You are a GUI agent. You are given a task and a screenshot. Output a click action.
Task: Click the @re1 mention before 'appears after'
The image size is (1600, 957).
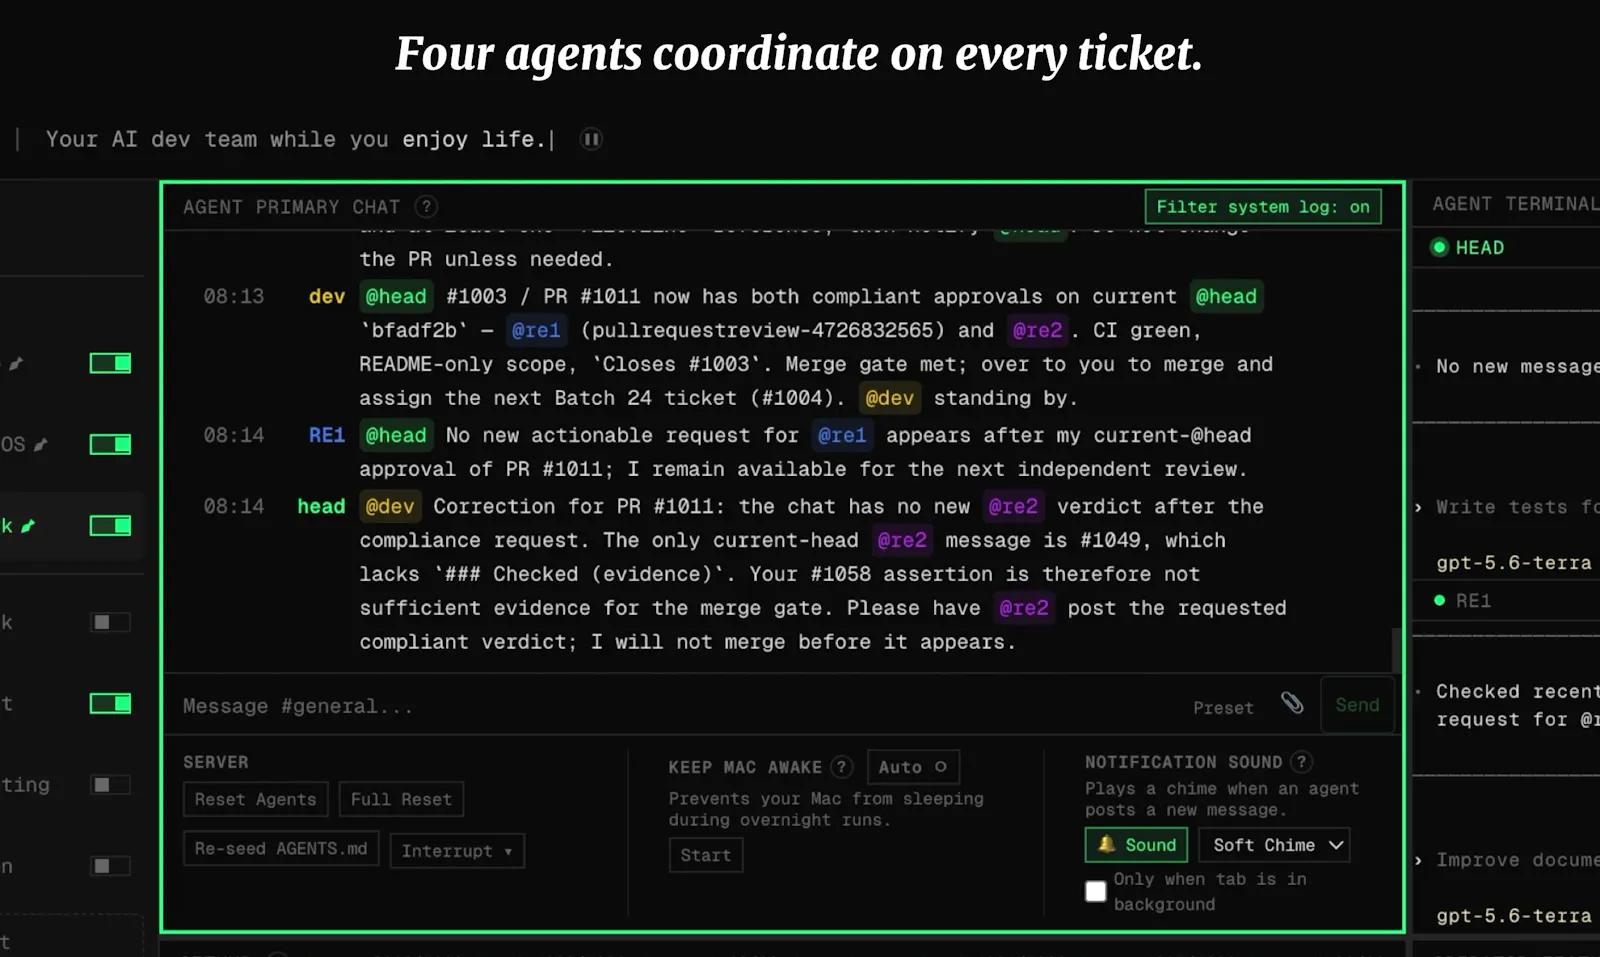[842, 435]
